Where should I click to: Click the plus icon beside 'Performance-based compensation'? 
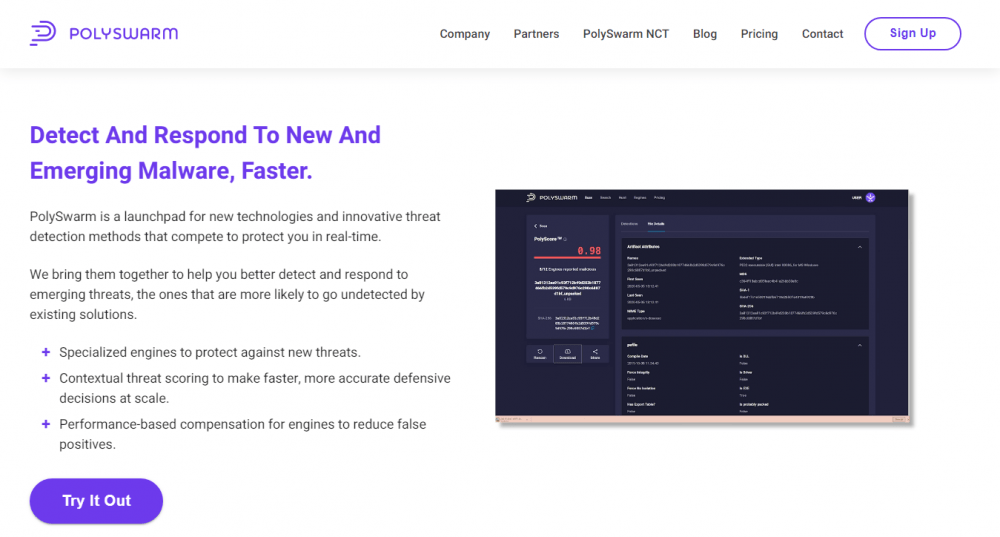tap(46, 424)
